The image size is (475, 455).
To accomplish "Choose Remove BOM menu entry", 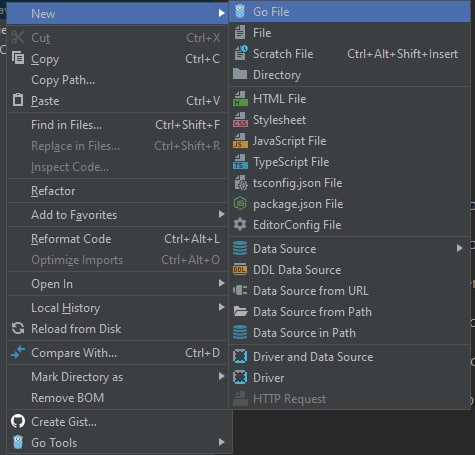I will point(117,398).
